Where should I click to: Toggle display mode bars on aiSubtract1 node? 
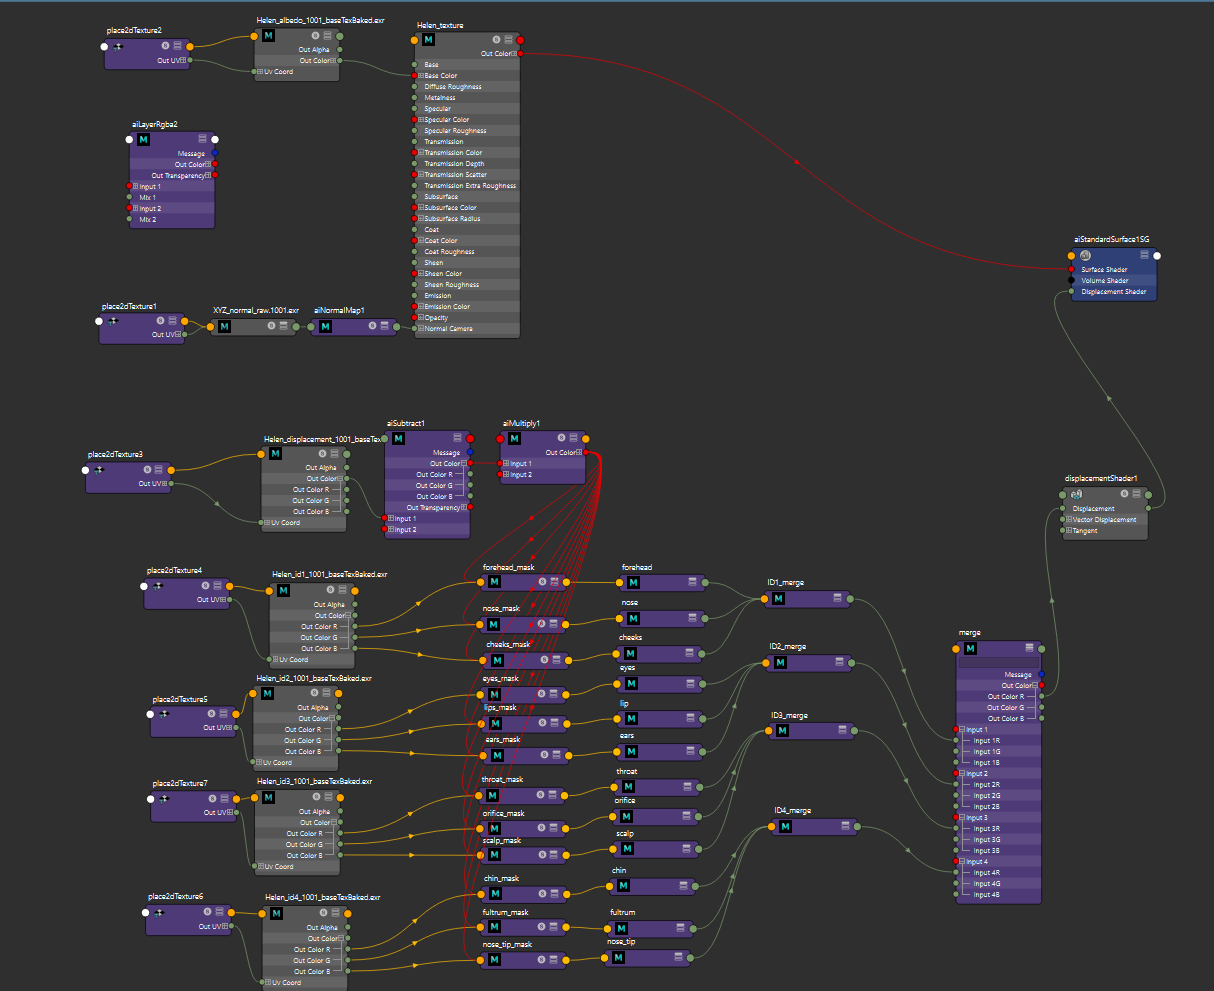click(x=457, y=437)
